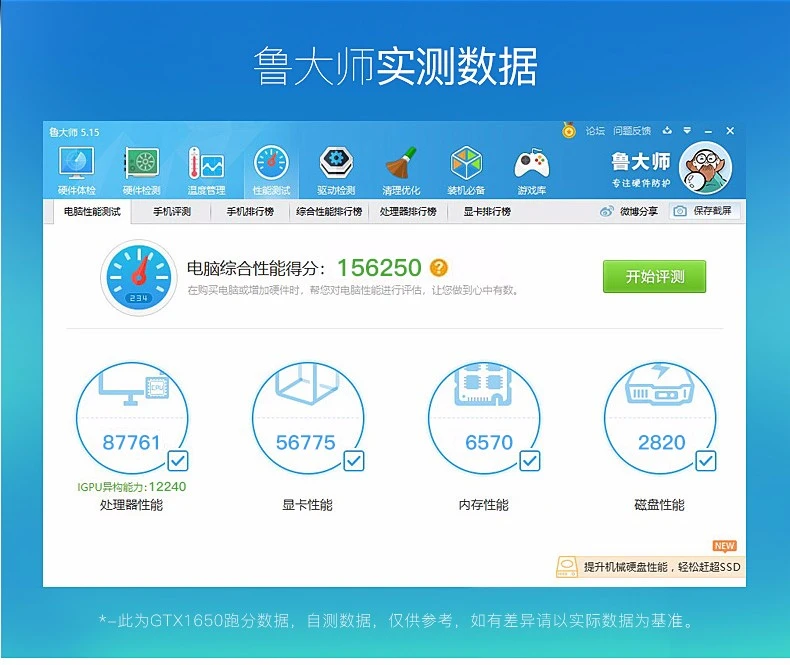Viewport: 790px width, 665px height.
Task: Click the orange NEW badge
Action: 725,546
